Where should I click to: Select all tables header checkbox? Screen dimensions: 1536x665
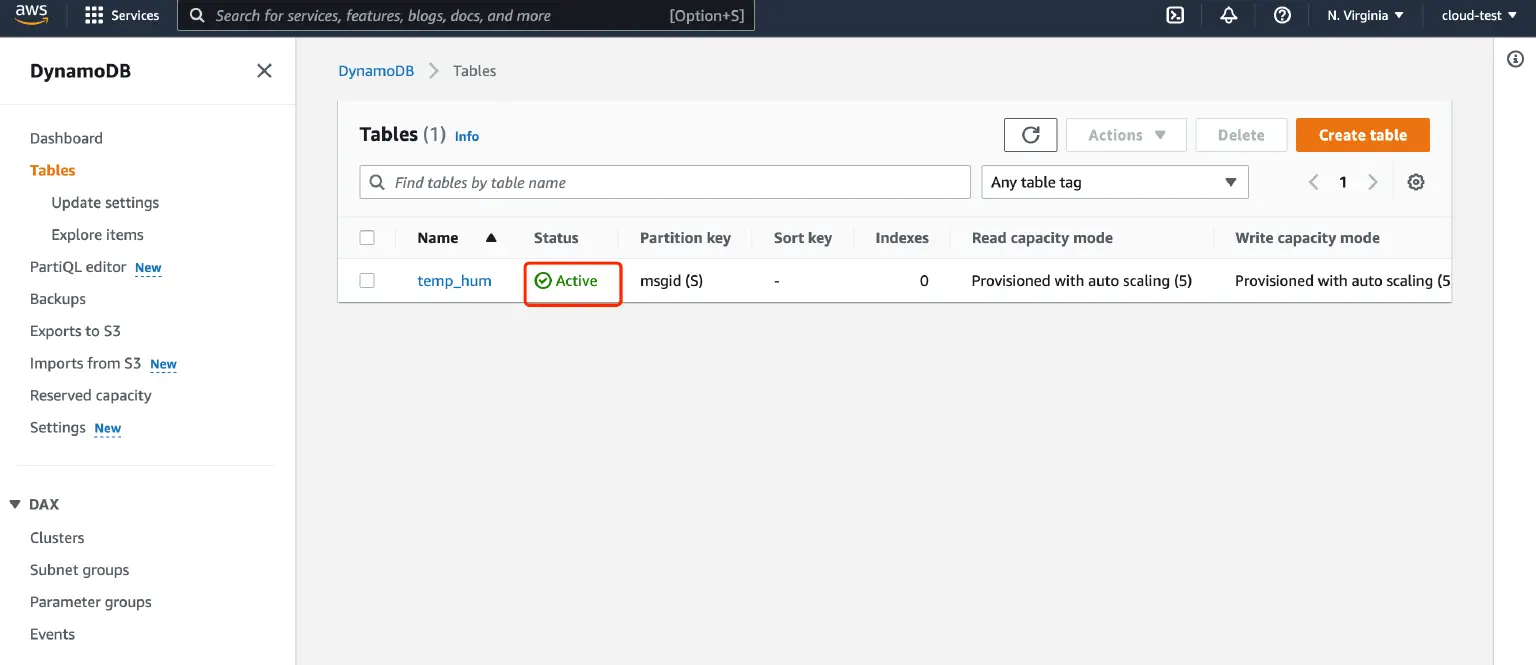coord(367,238)
